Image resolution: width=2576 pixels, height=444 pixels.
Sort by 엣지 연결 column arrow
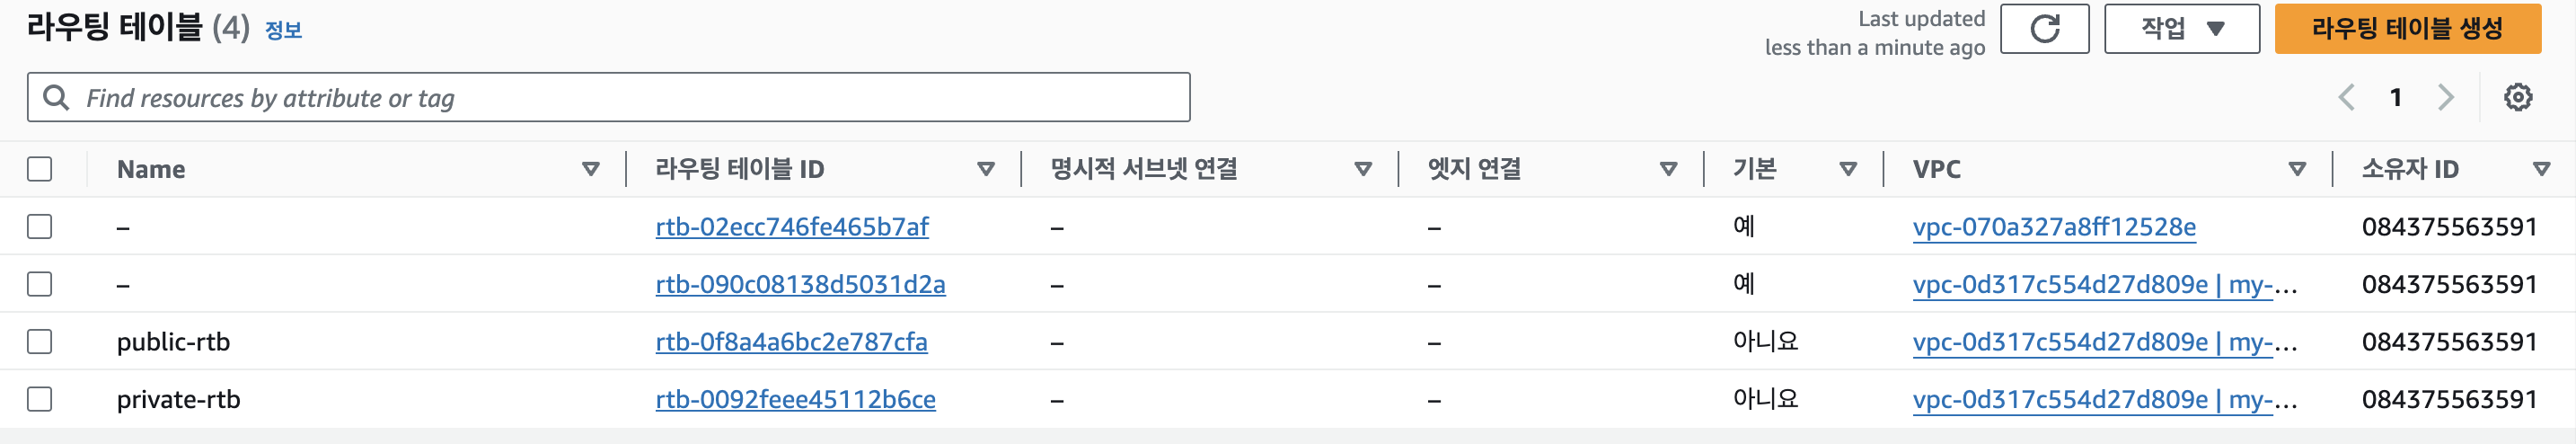pos(1668,169)
